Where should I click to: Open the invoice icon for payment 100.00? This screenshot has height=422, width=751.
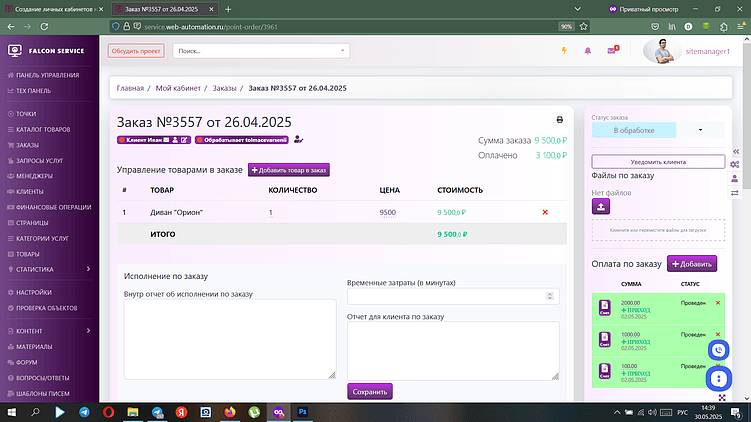(x=605, y=371)
